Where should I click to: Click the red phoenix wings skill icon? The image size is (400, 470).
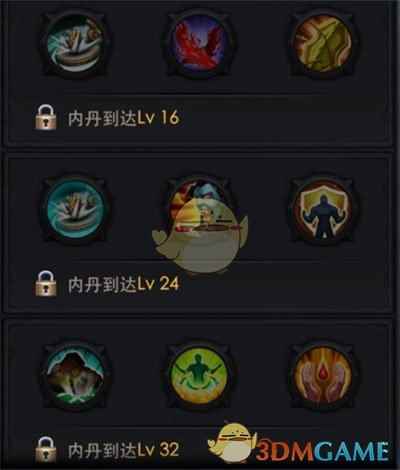click(200, 44)
